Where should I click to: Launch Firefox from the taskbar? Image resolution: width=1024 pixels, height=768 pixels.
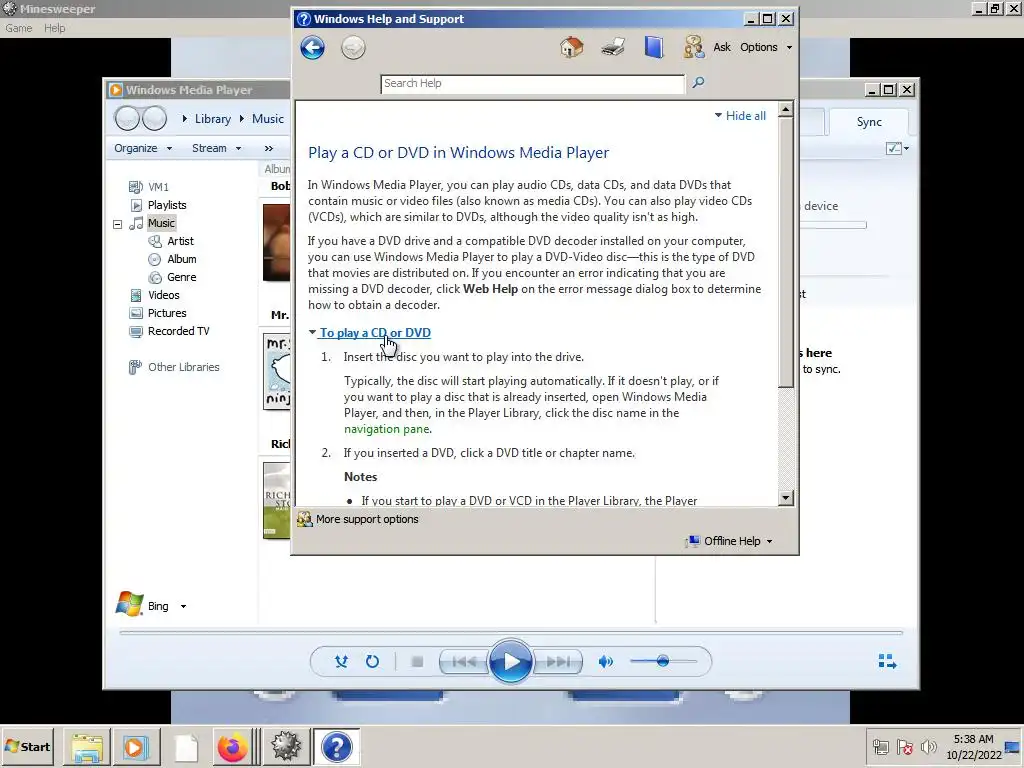tap(232, 747)
